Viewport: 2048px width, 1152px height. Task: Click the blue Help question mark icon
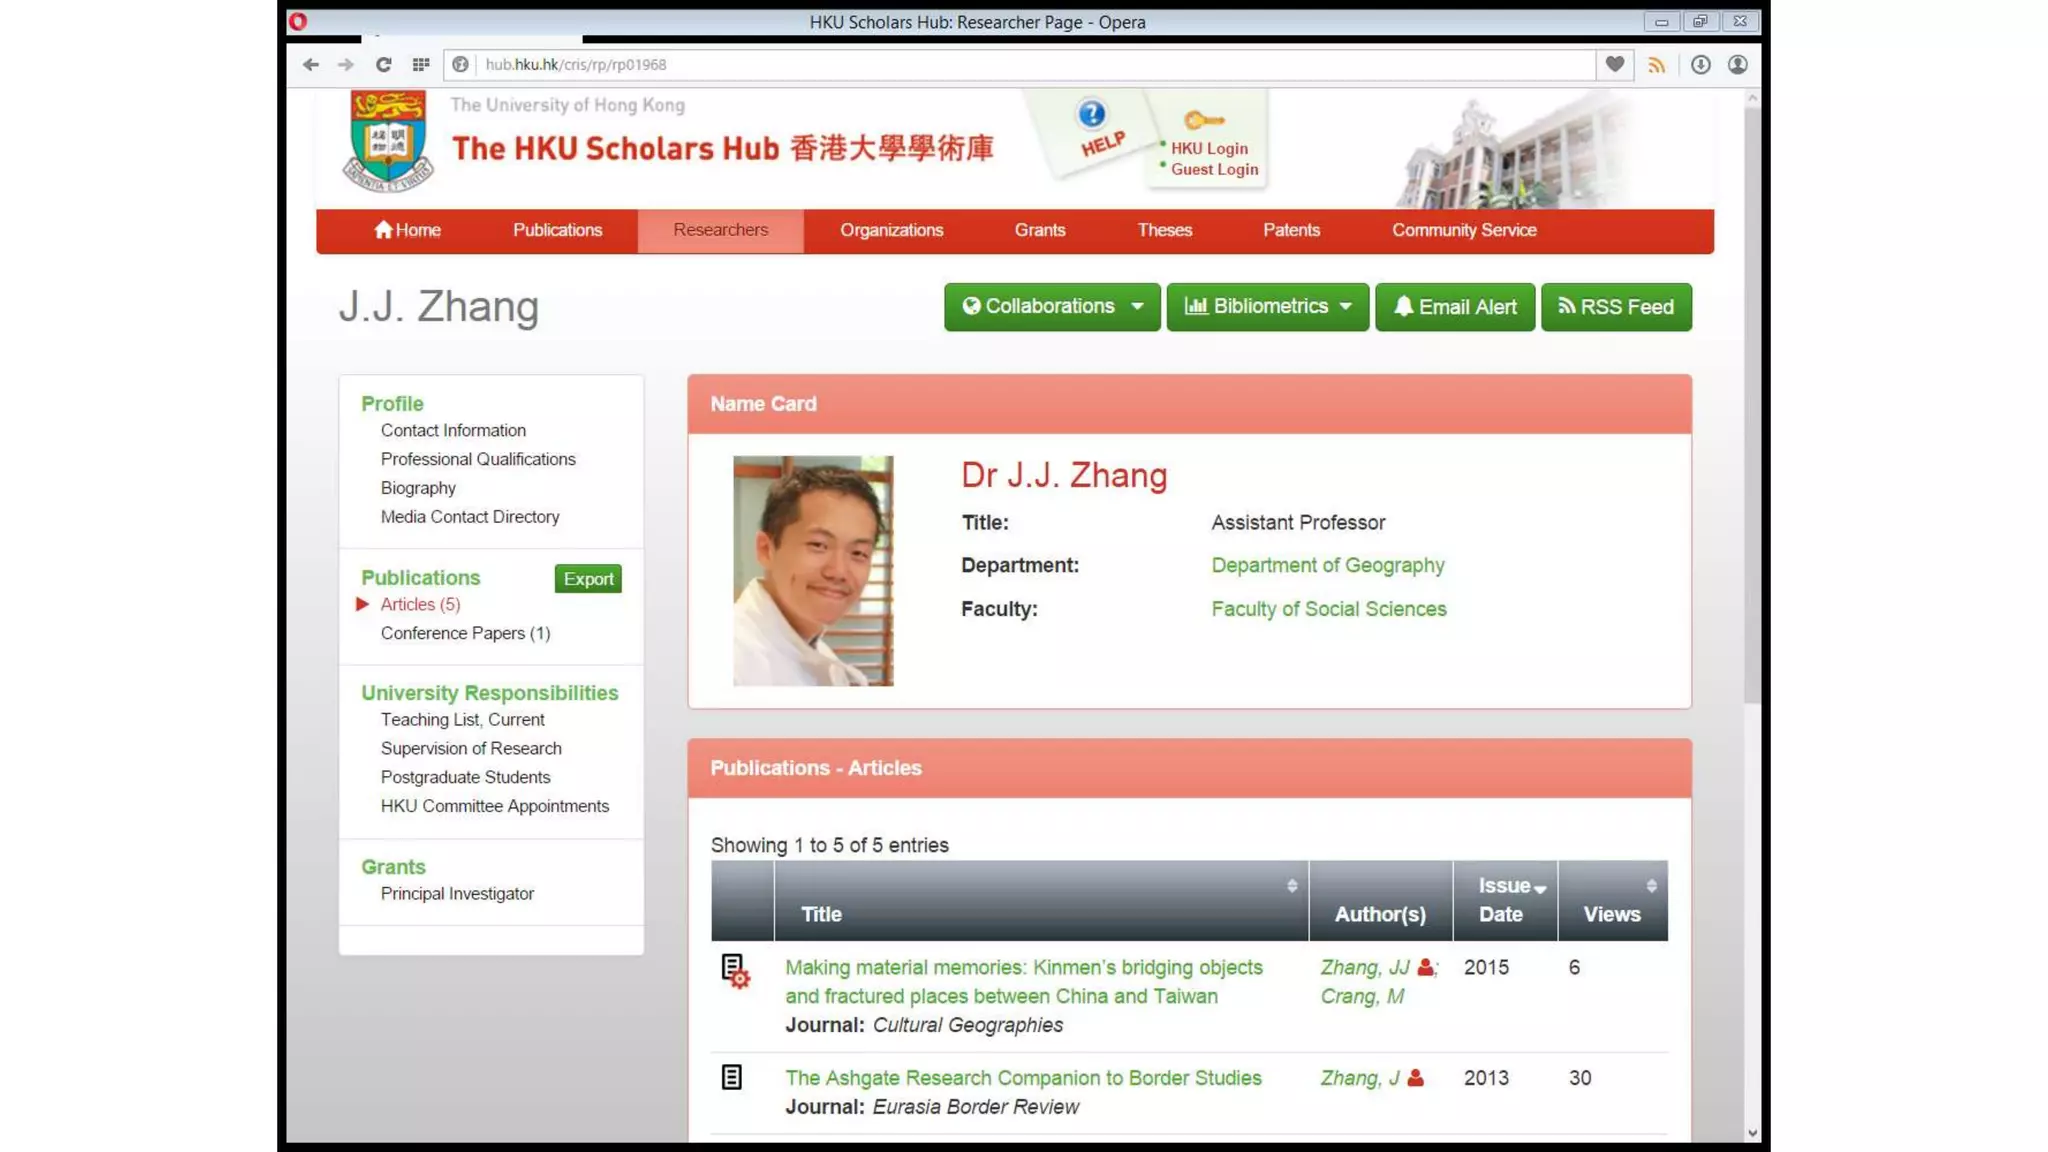[1091, 114]
